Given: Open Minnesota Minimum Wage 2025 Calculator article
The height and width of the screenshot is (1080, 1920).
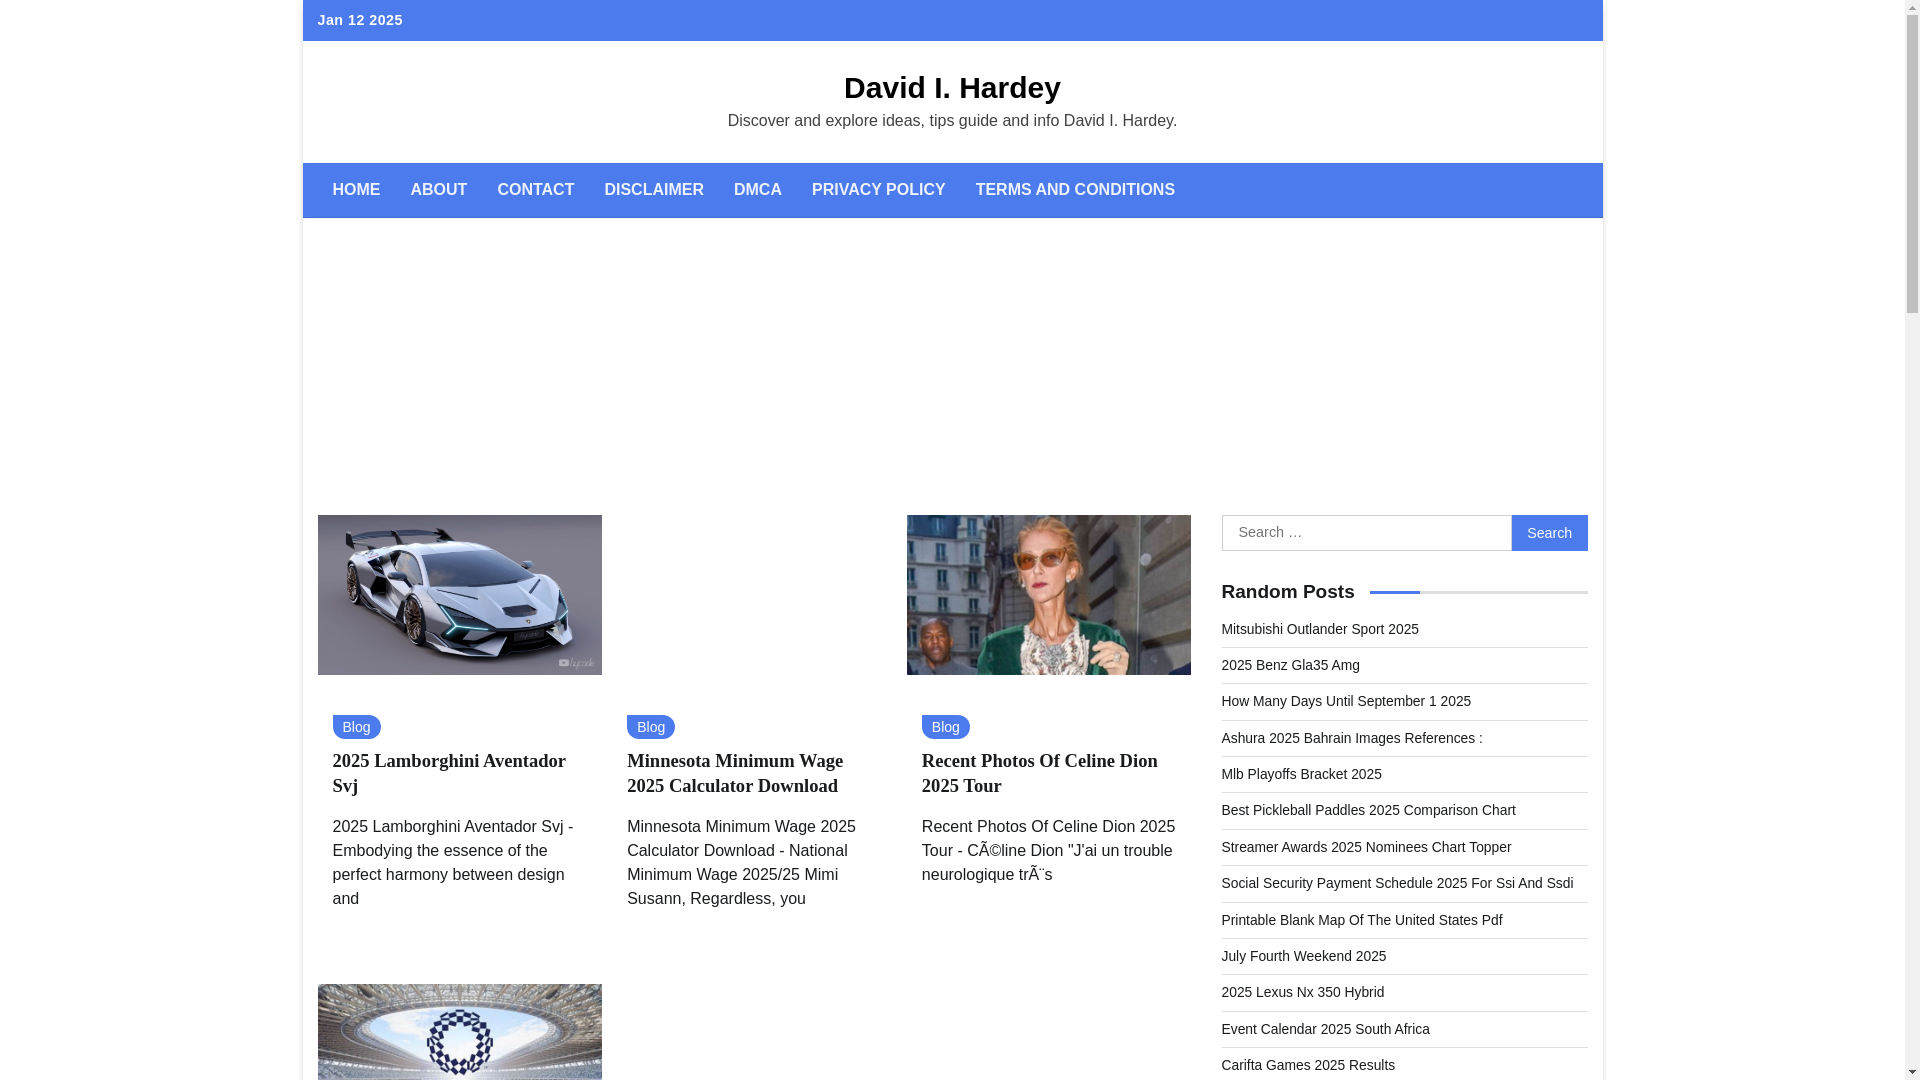Looking at the screenshot, I should pos(735,773).
